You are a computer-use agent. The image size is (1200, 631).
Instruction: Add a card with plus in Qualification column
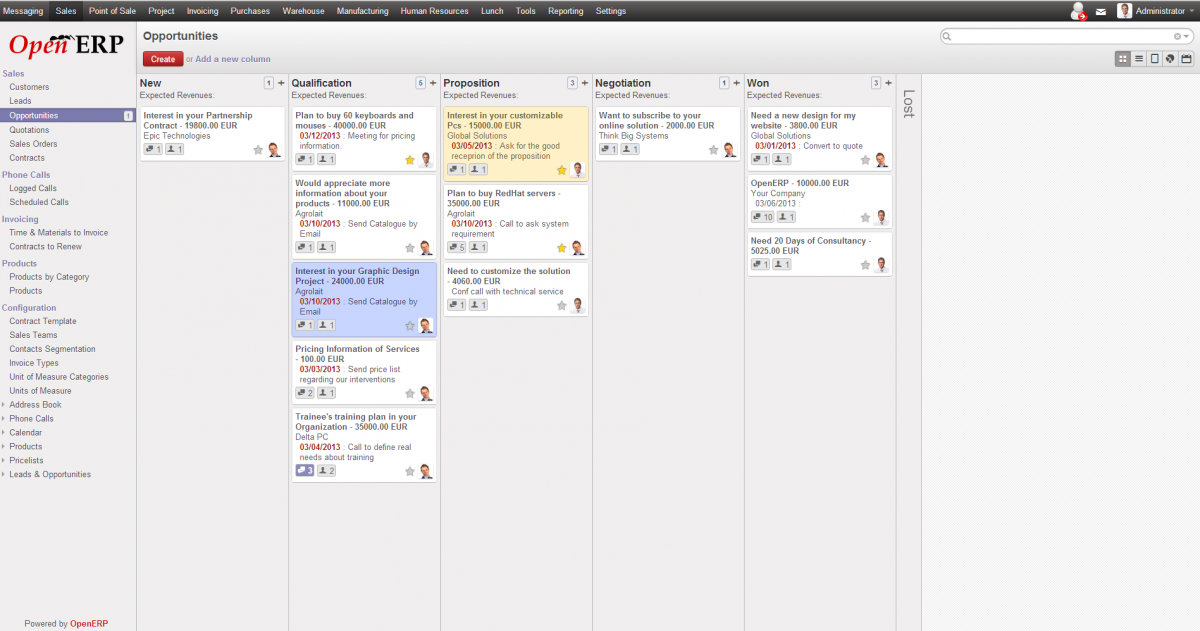pos(433,83)
